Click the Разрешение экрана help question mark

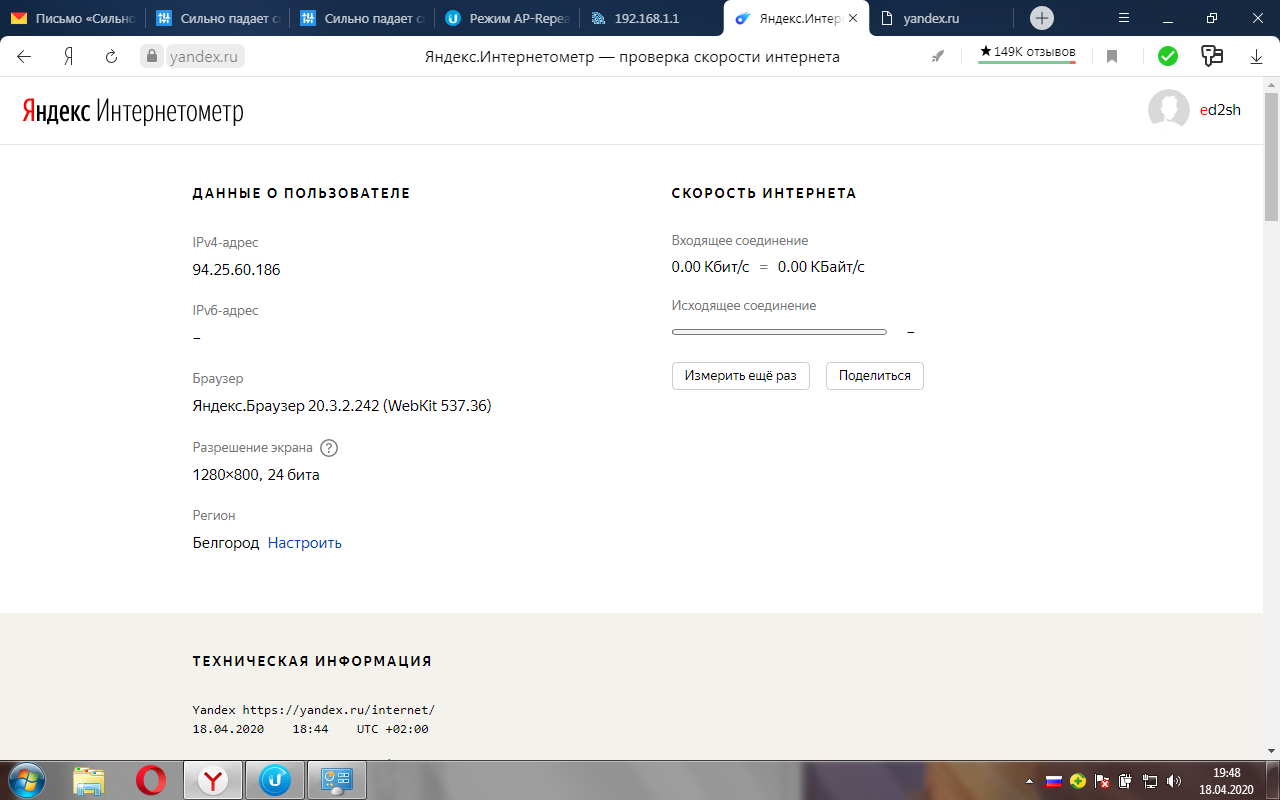pos(329,448)
